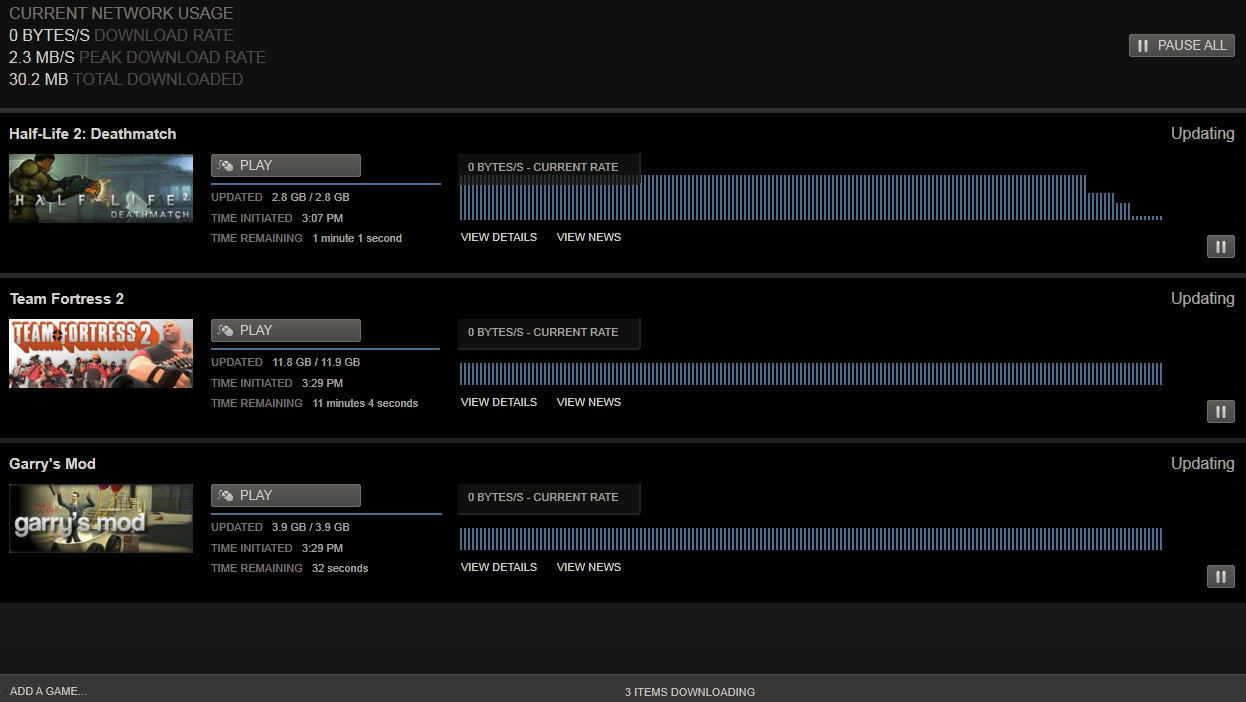View news for Team Fortress 2
Image resolution: width=1246 pixels, height=702 pixels.
click(x=589, y=402)
